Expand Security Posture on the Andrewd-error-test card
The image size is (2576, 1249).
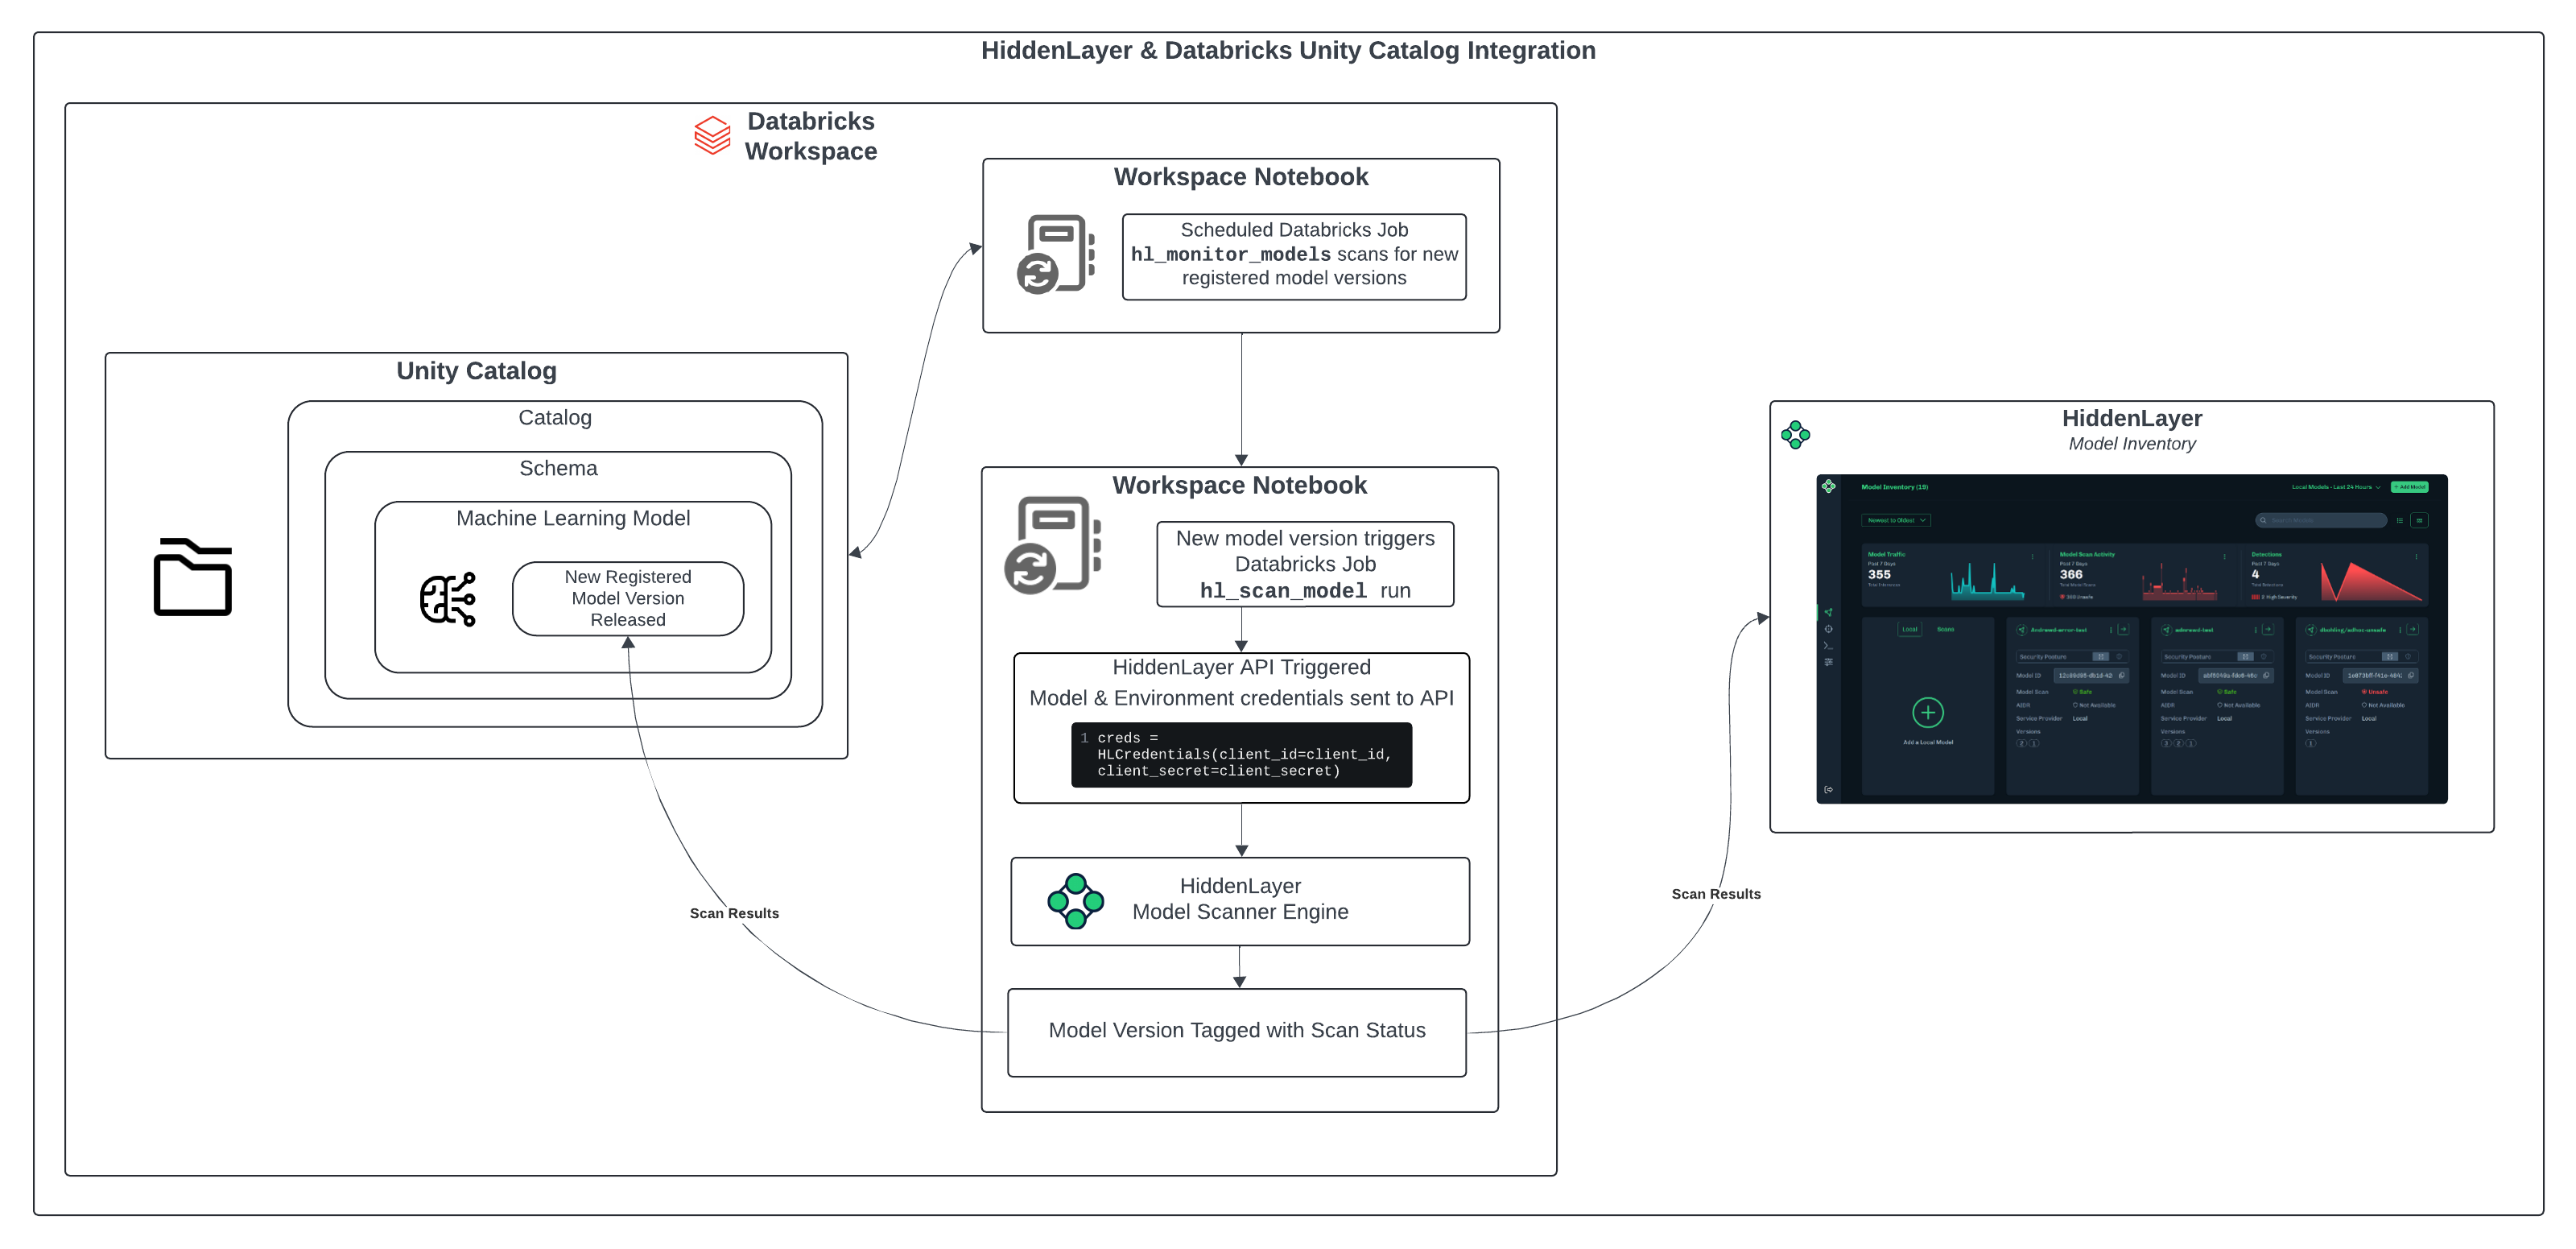2101,657
